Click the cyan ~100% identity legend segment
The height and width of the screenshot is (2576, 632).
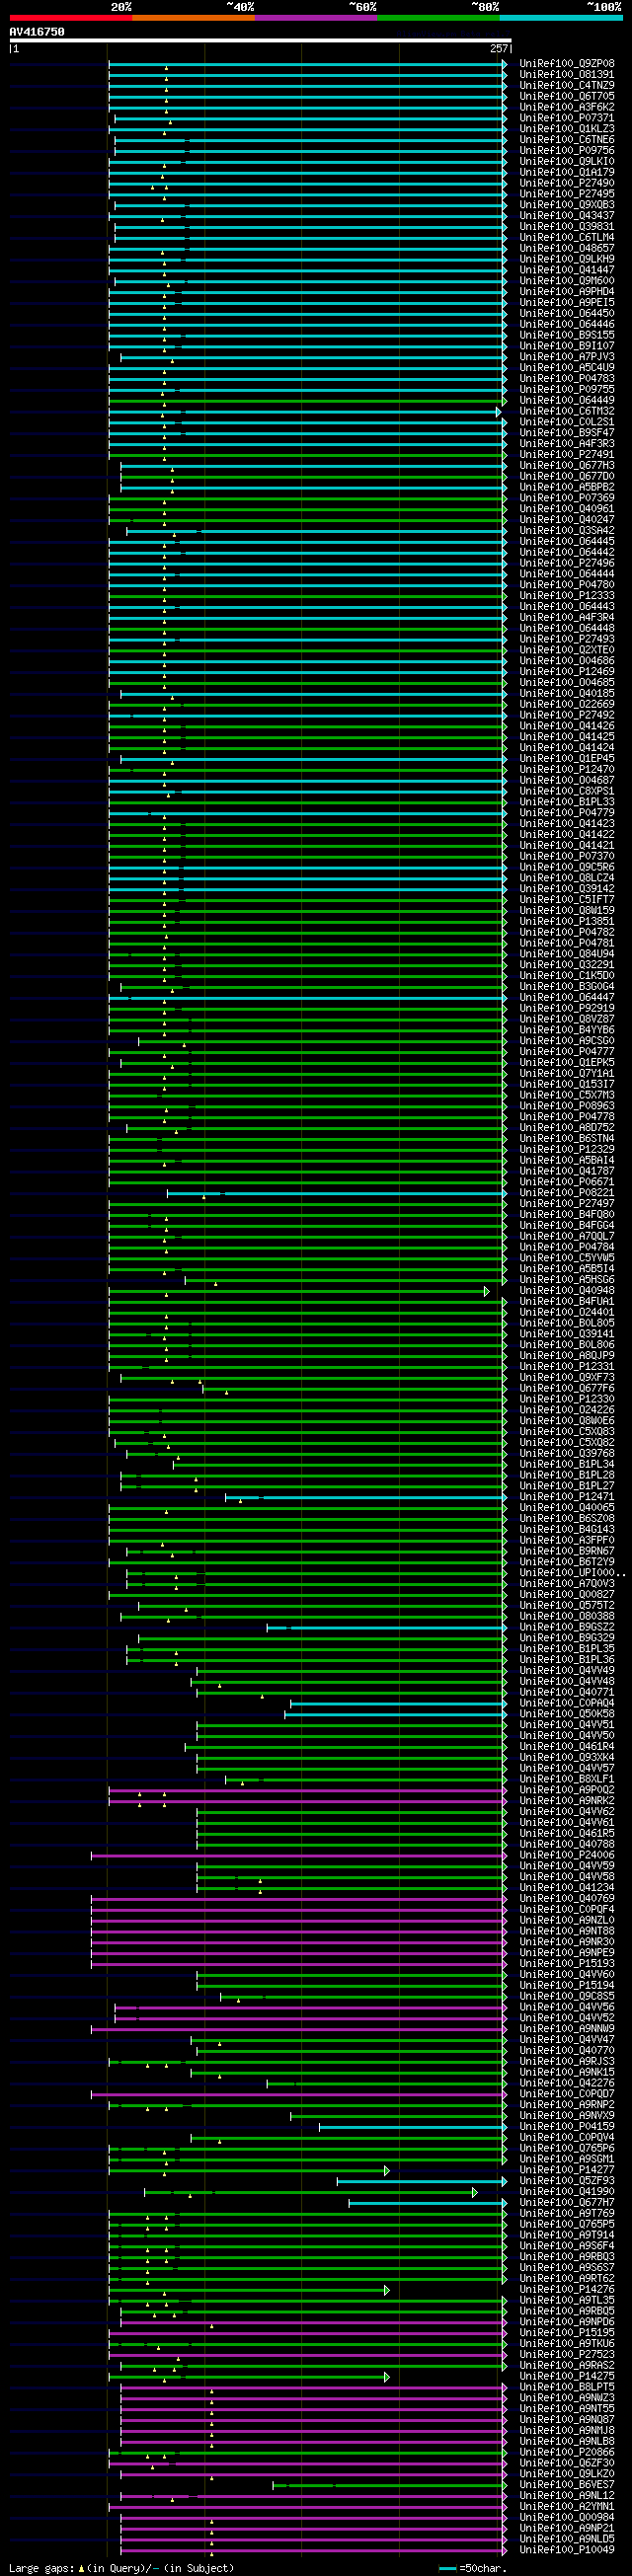[x=560, y=18]
